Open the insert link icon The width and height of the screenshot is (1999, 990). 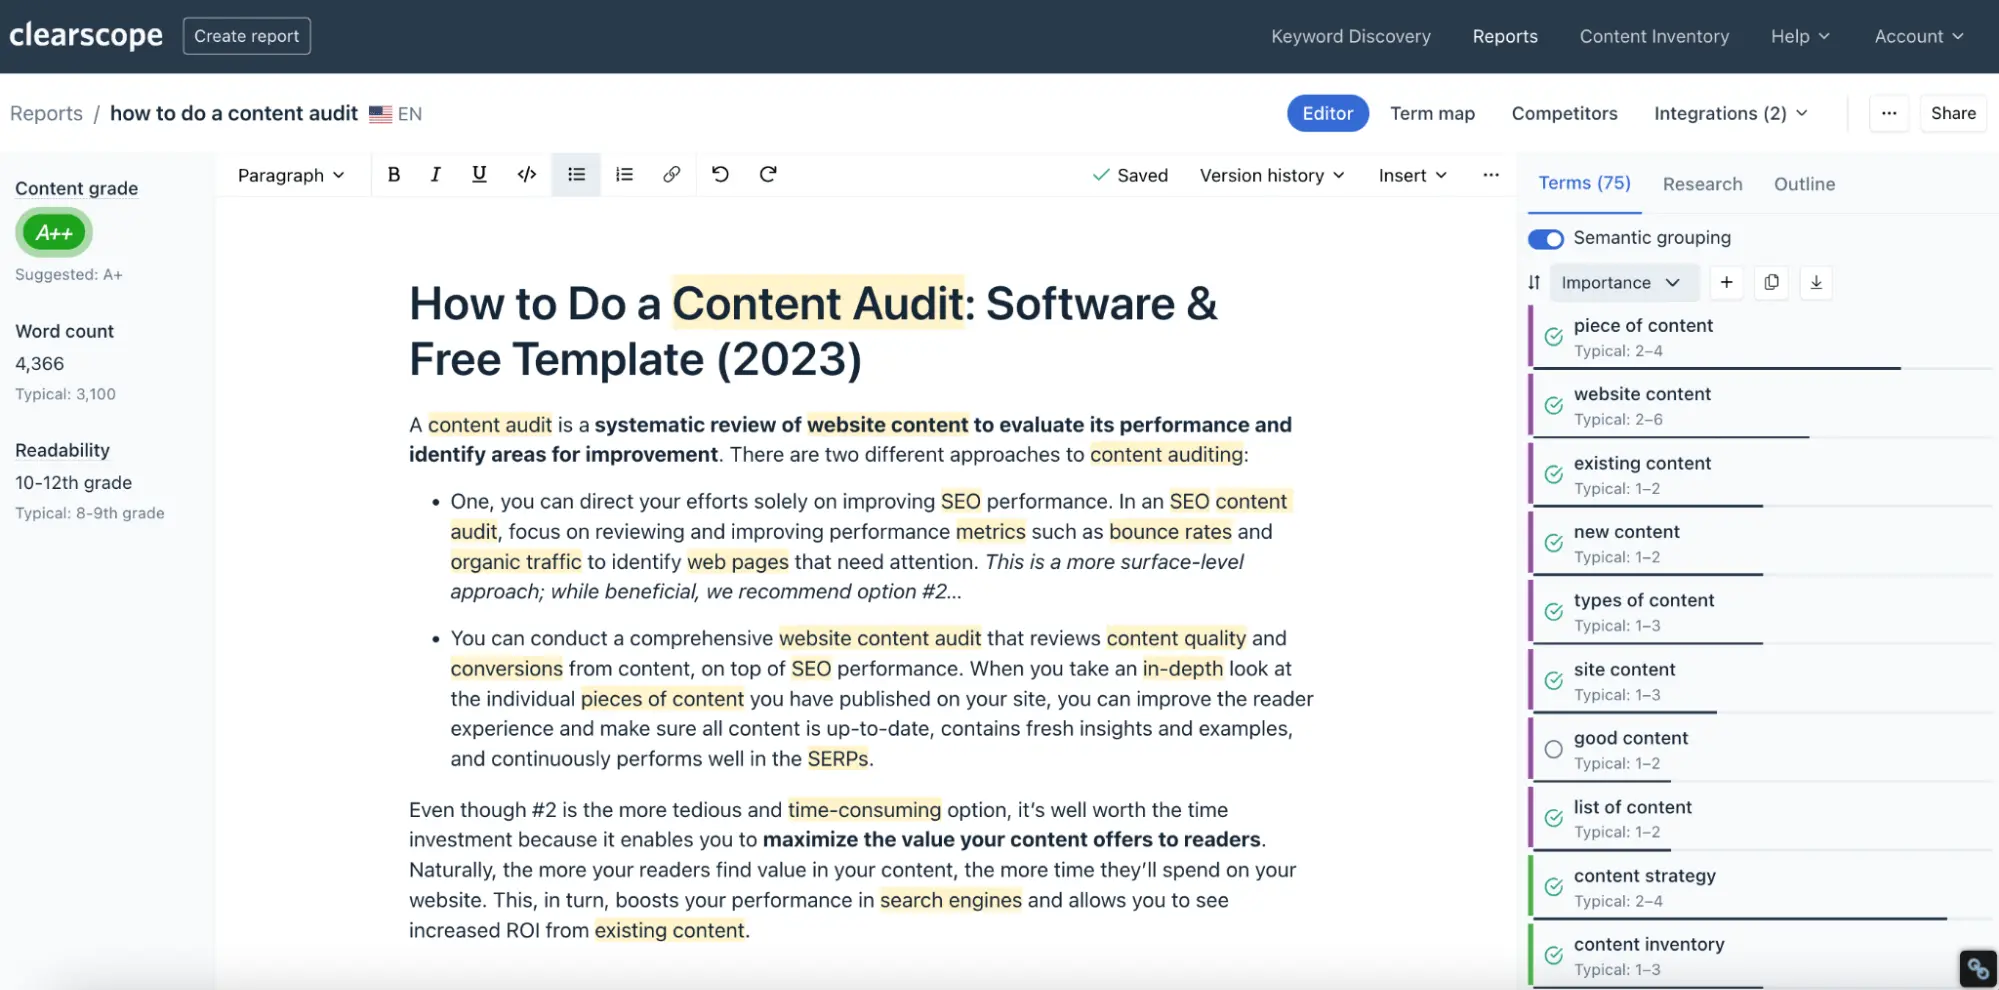coord(671,174)
